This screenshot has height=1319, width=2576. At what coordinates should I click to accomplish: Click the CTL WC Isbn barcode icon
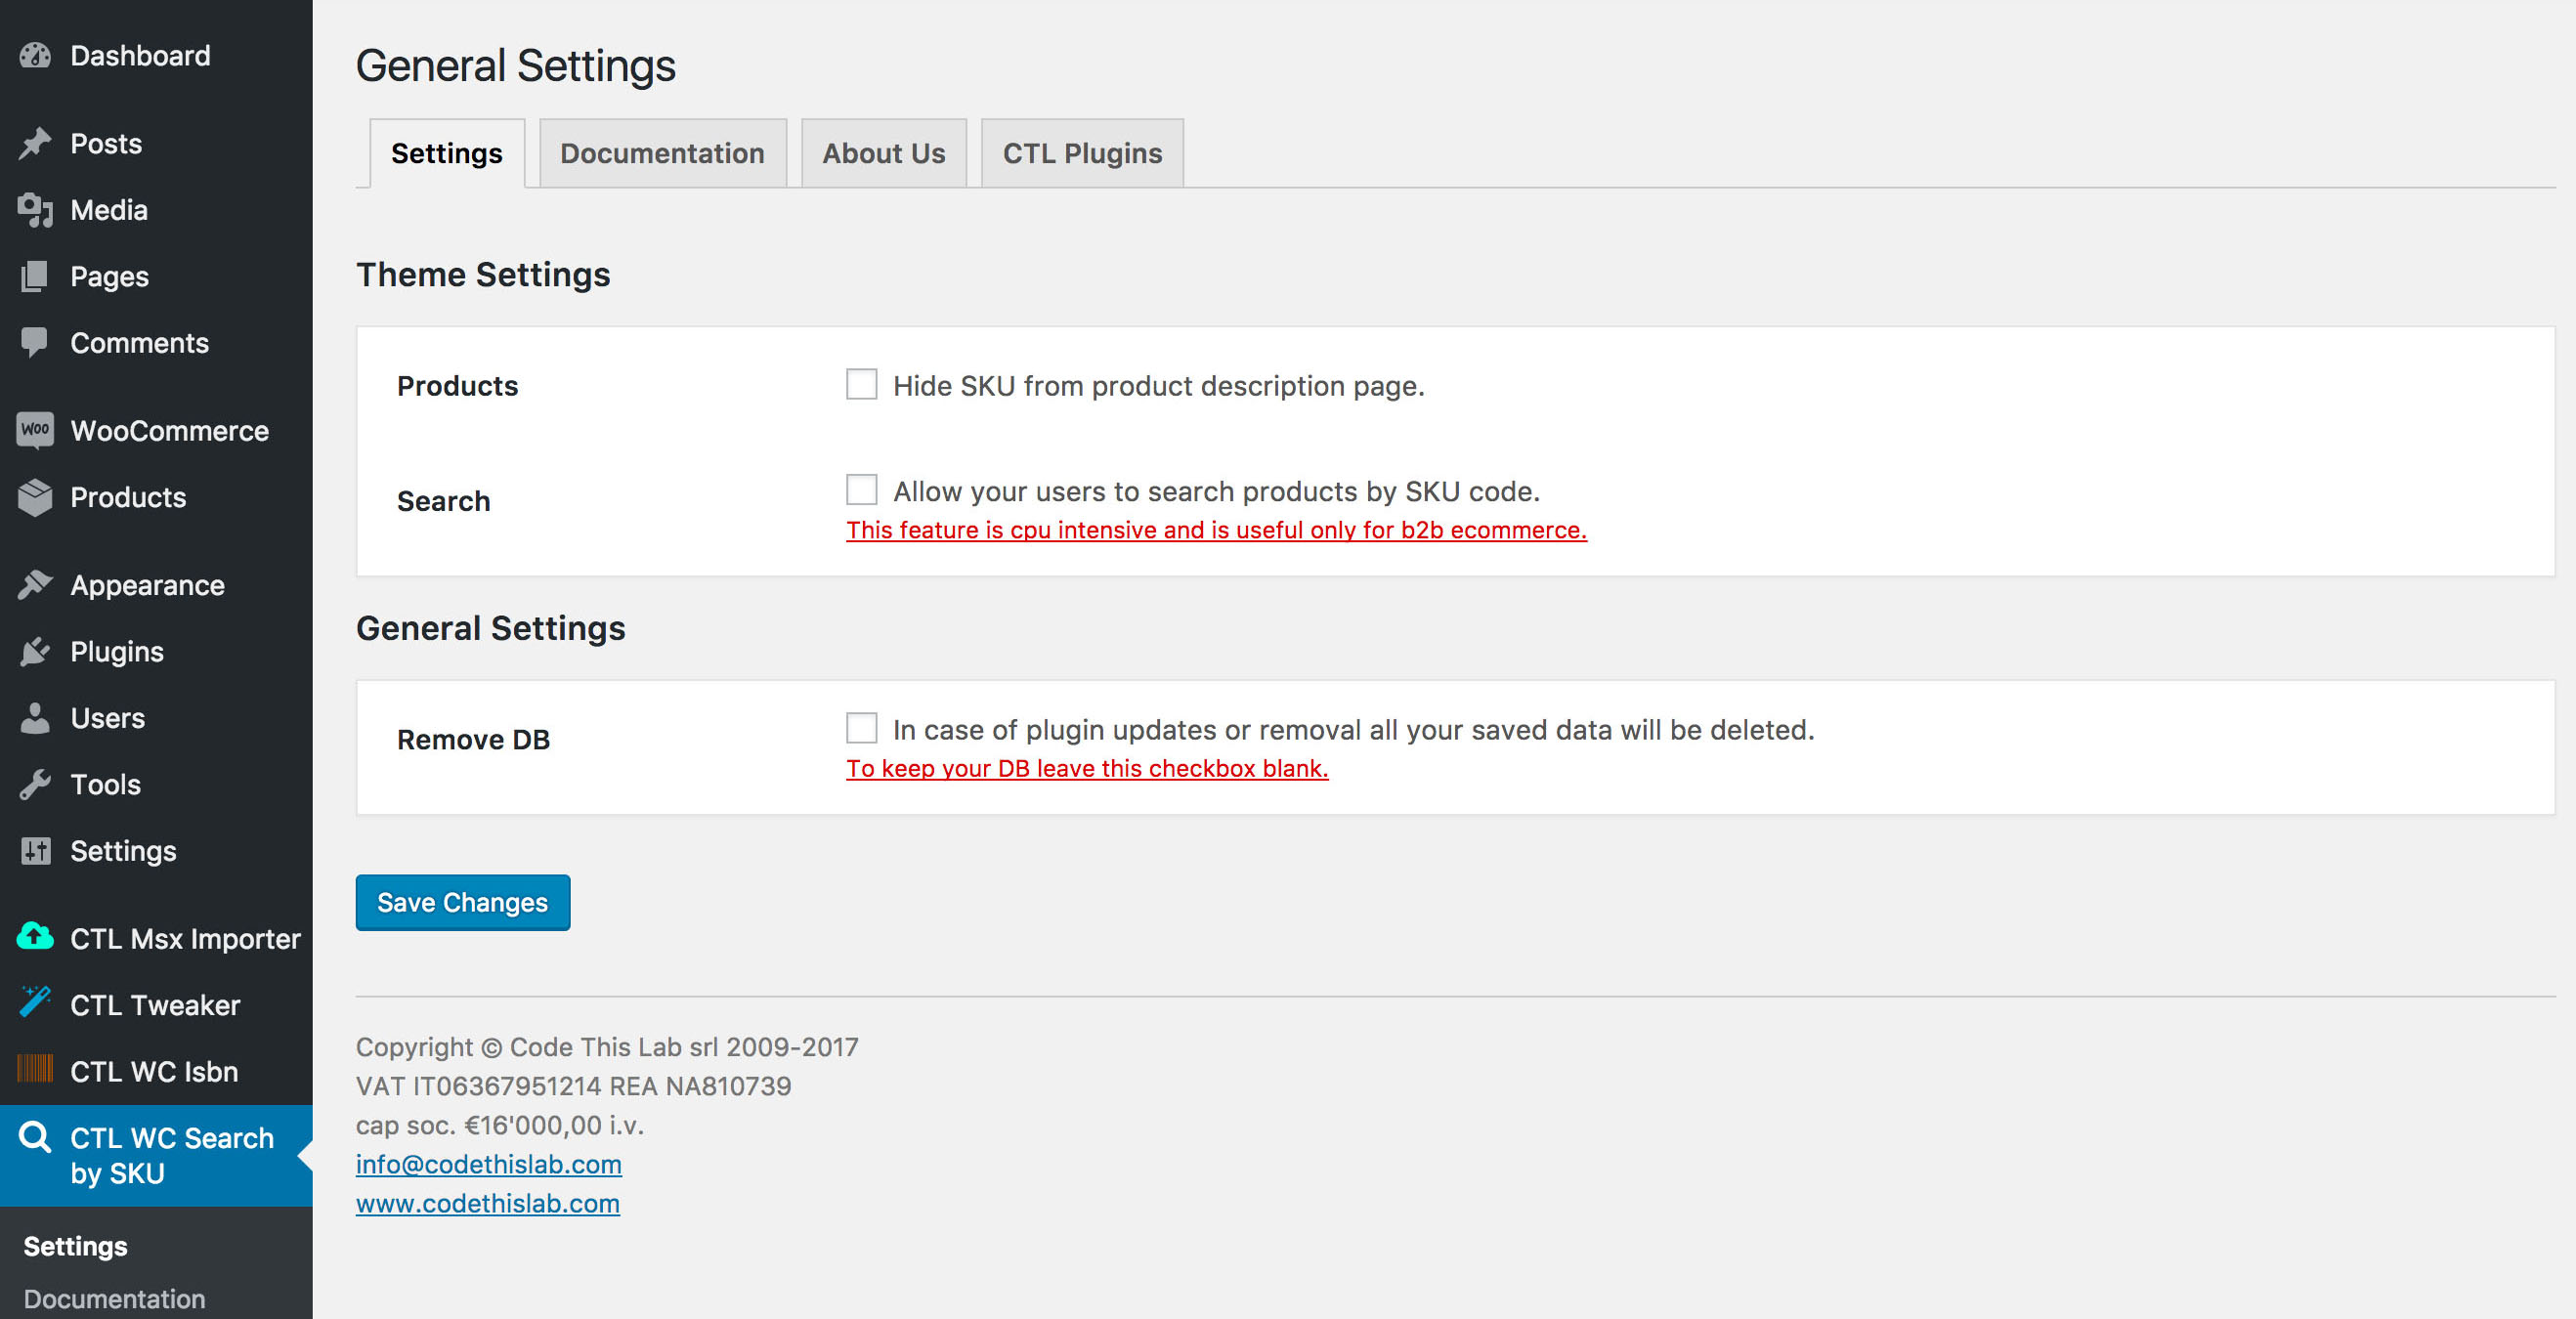tap(35, 1070)
